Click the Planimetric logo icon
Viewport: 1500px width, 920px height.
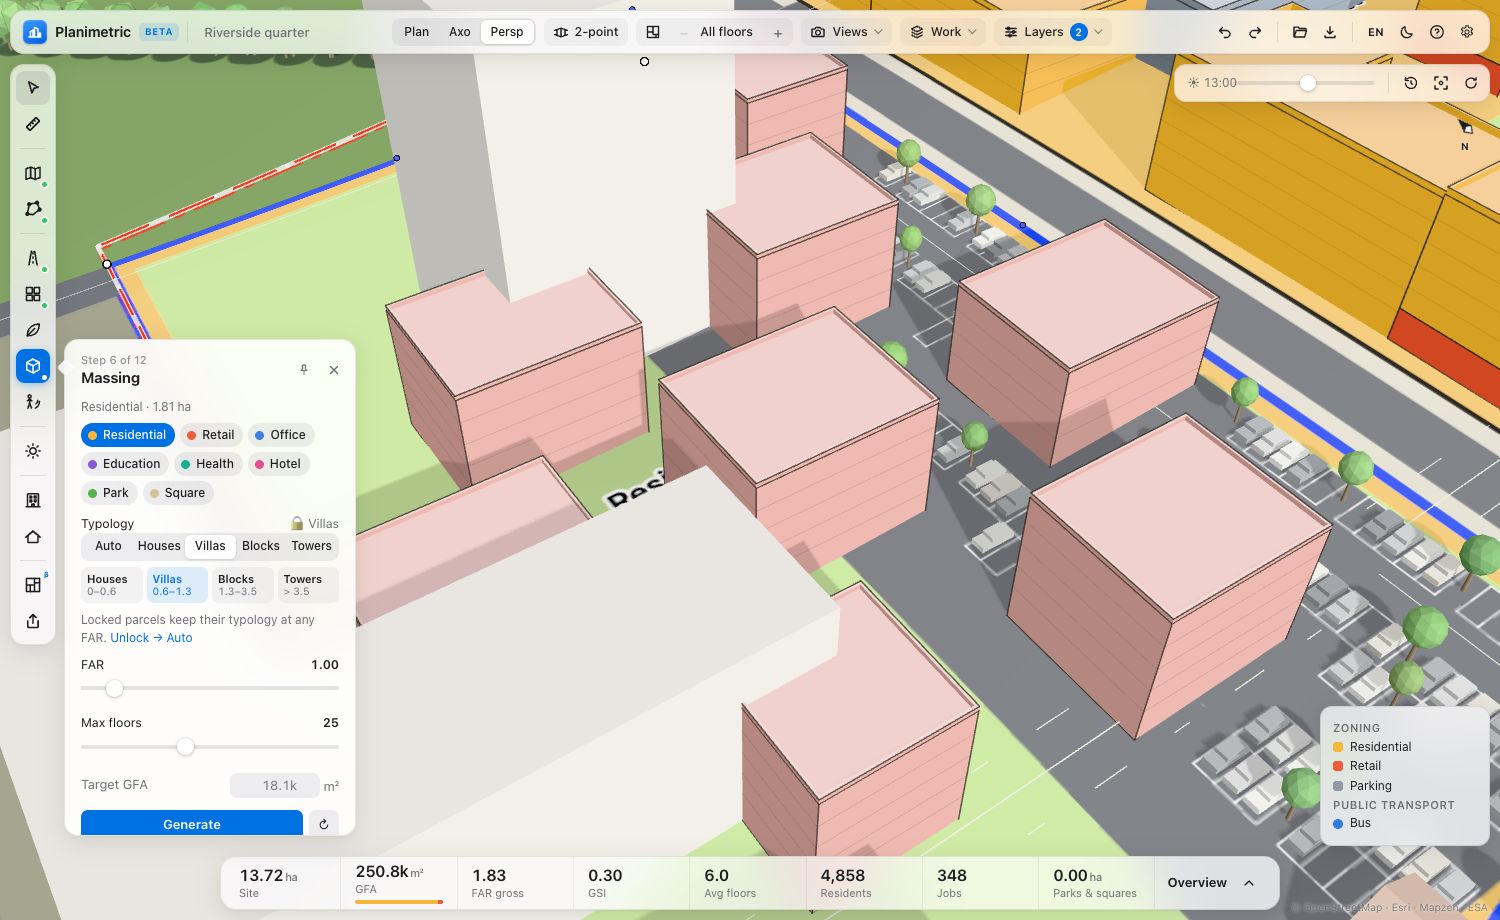35,32
